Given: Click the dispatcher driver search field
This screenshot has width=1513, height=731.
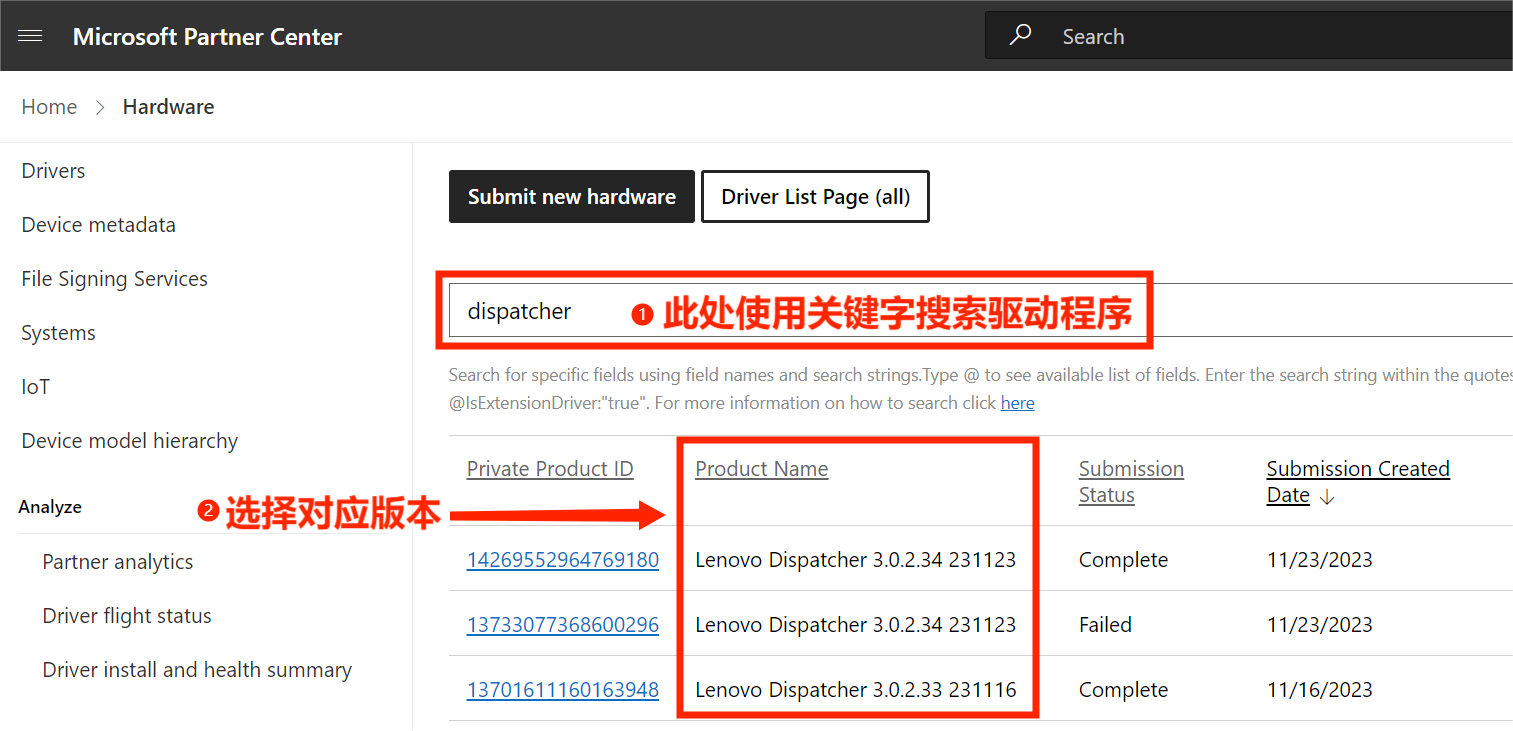Looking at the screenshot, I should tap(540, 312).
